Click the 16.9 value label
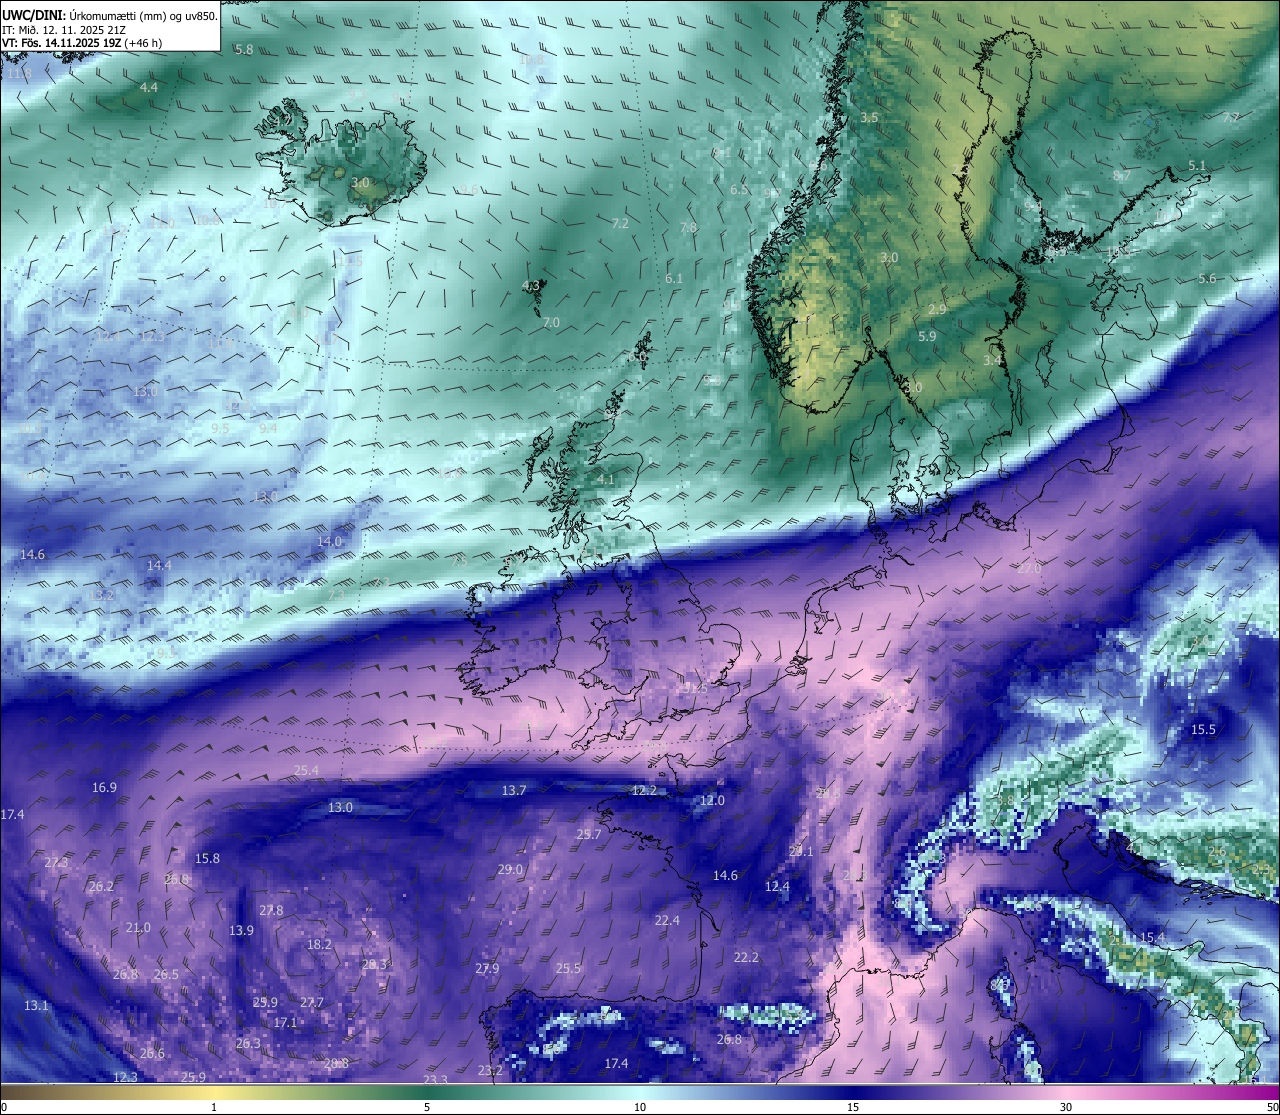1280x1115 pixels. (x=104, y=788)
